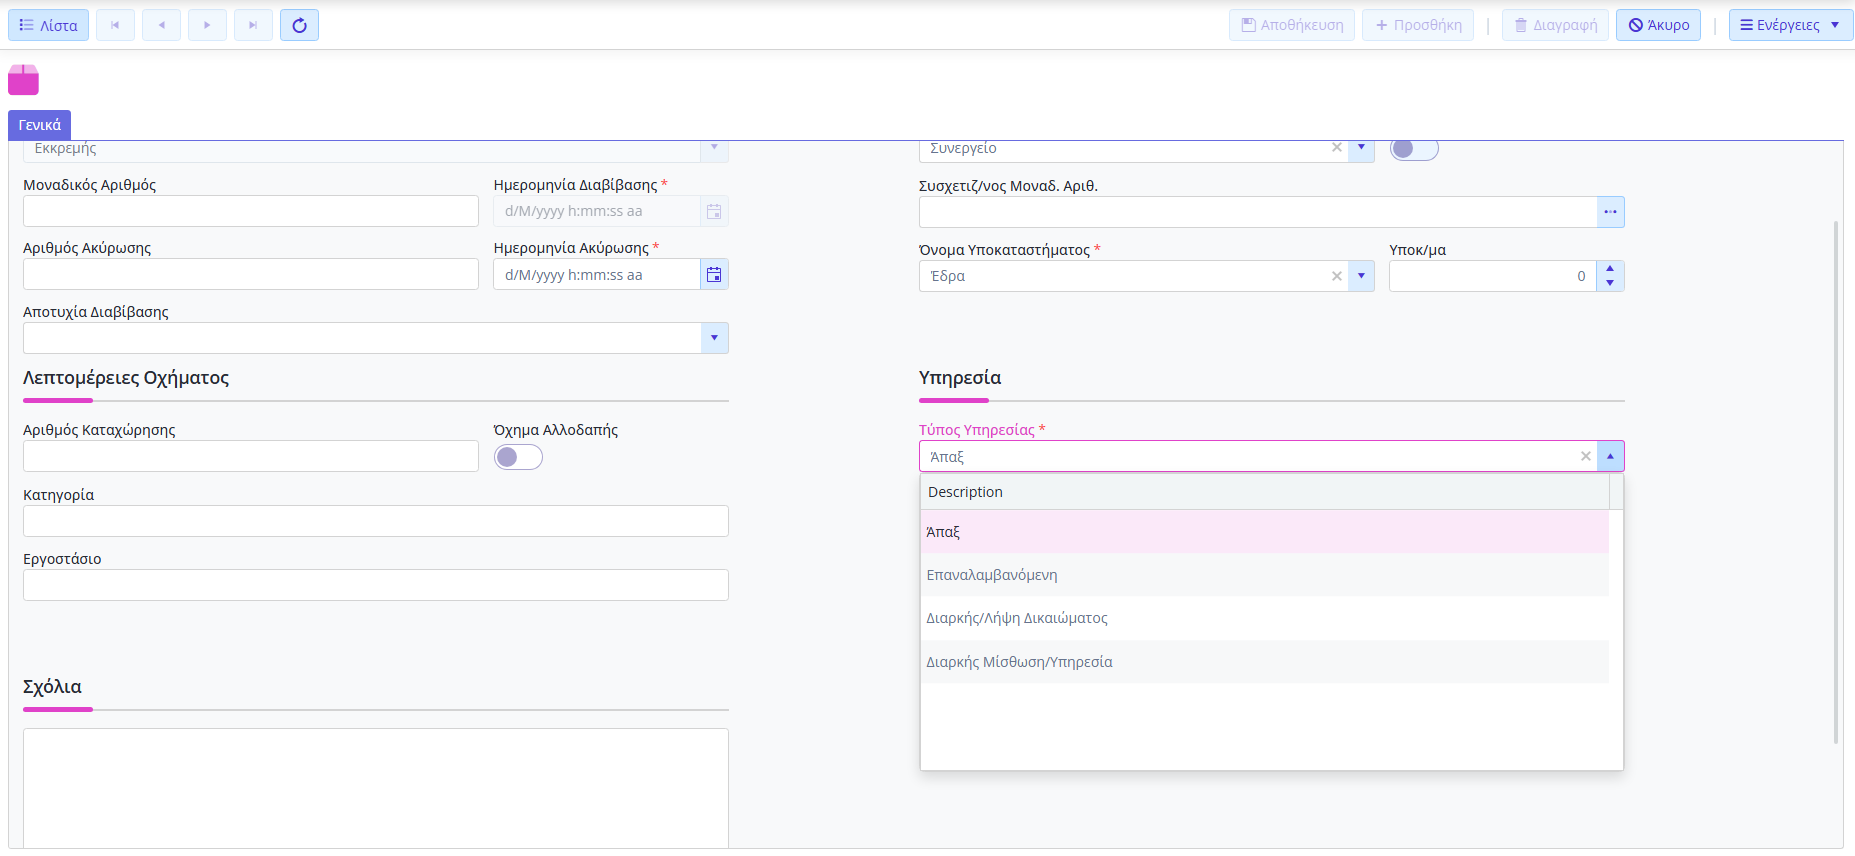Click the Άκυρο button
Viewport: 1855px width, 856px height.
click(x=1658, y=25)
